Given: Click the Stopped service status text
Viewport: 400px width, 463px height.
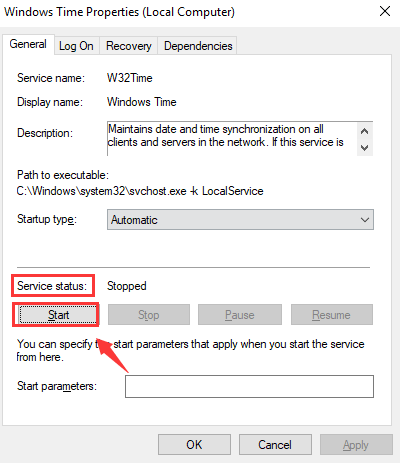Looking at the screenshot, I should [x=127, y=286].
